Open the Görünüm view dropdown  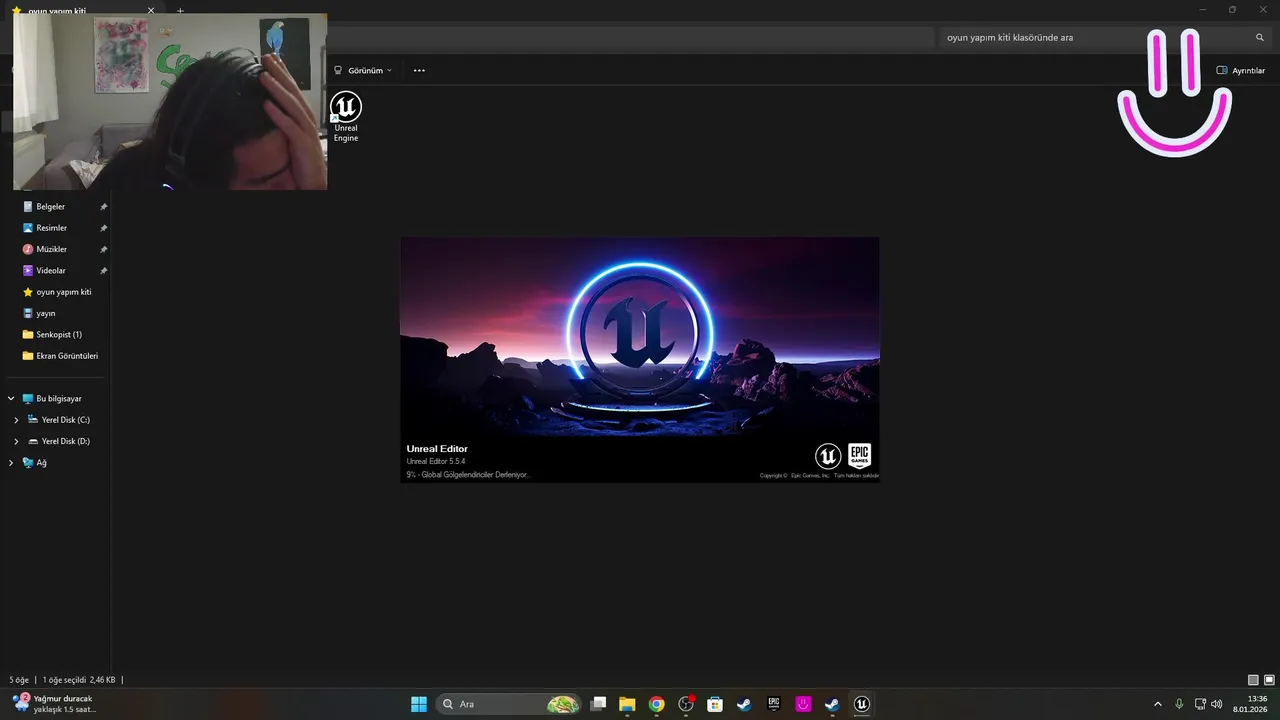pyautogui.click(x=362, y=70)
